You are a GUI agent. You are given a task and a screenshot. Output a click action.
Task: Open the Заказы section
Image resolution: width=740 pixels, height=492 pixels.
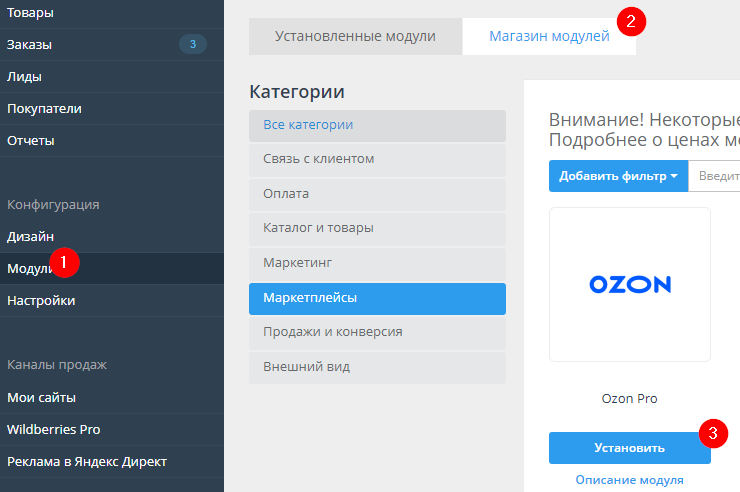[111, 45]
